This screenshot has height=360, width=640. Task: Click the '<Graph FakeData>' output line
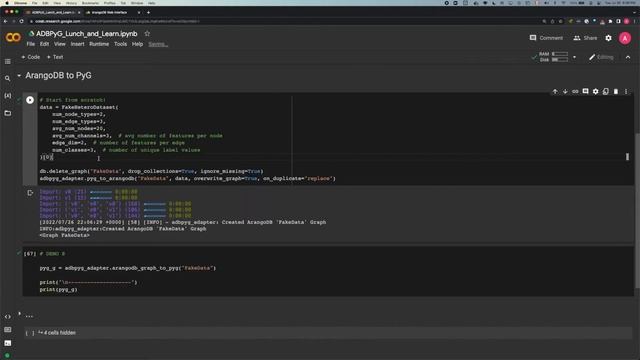pyautogui.click(x=64, y=236)
